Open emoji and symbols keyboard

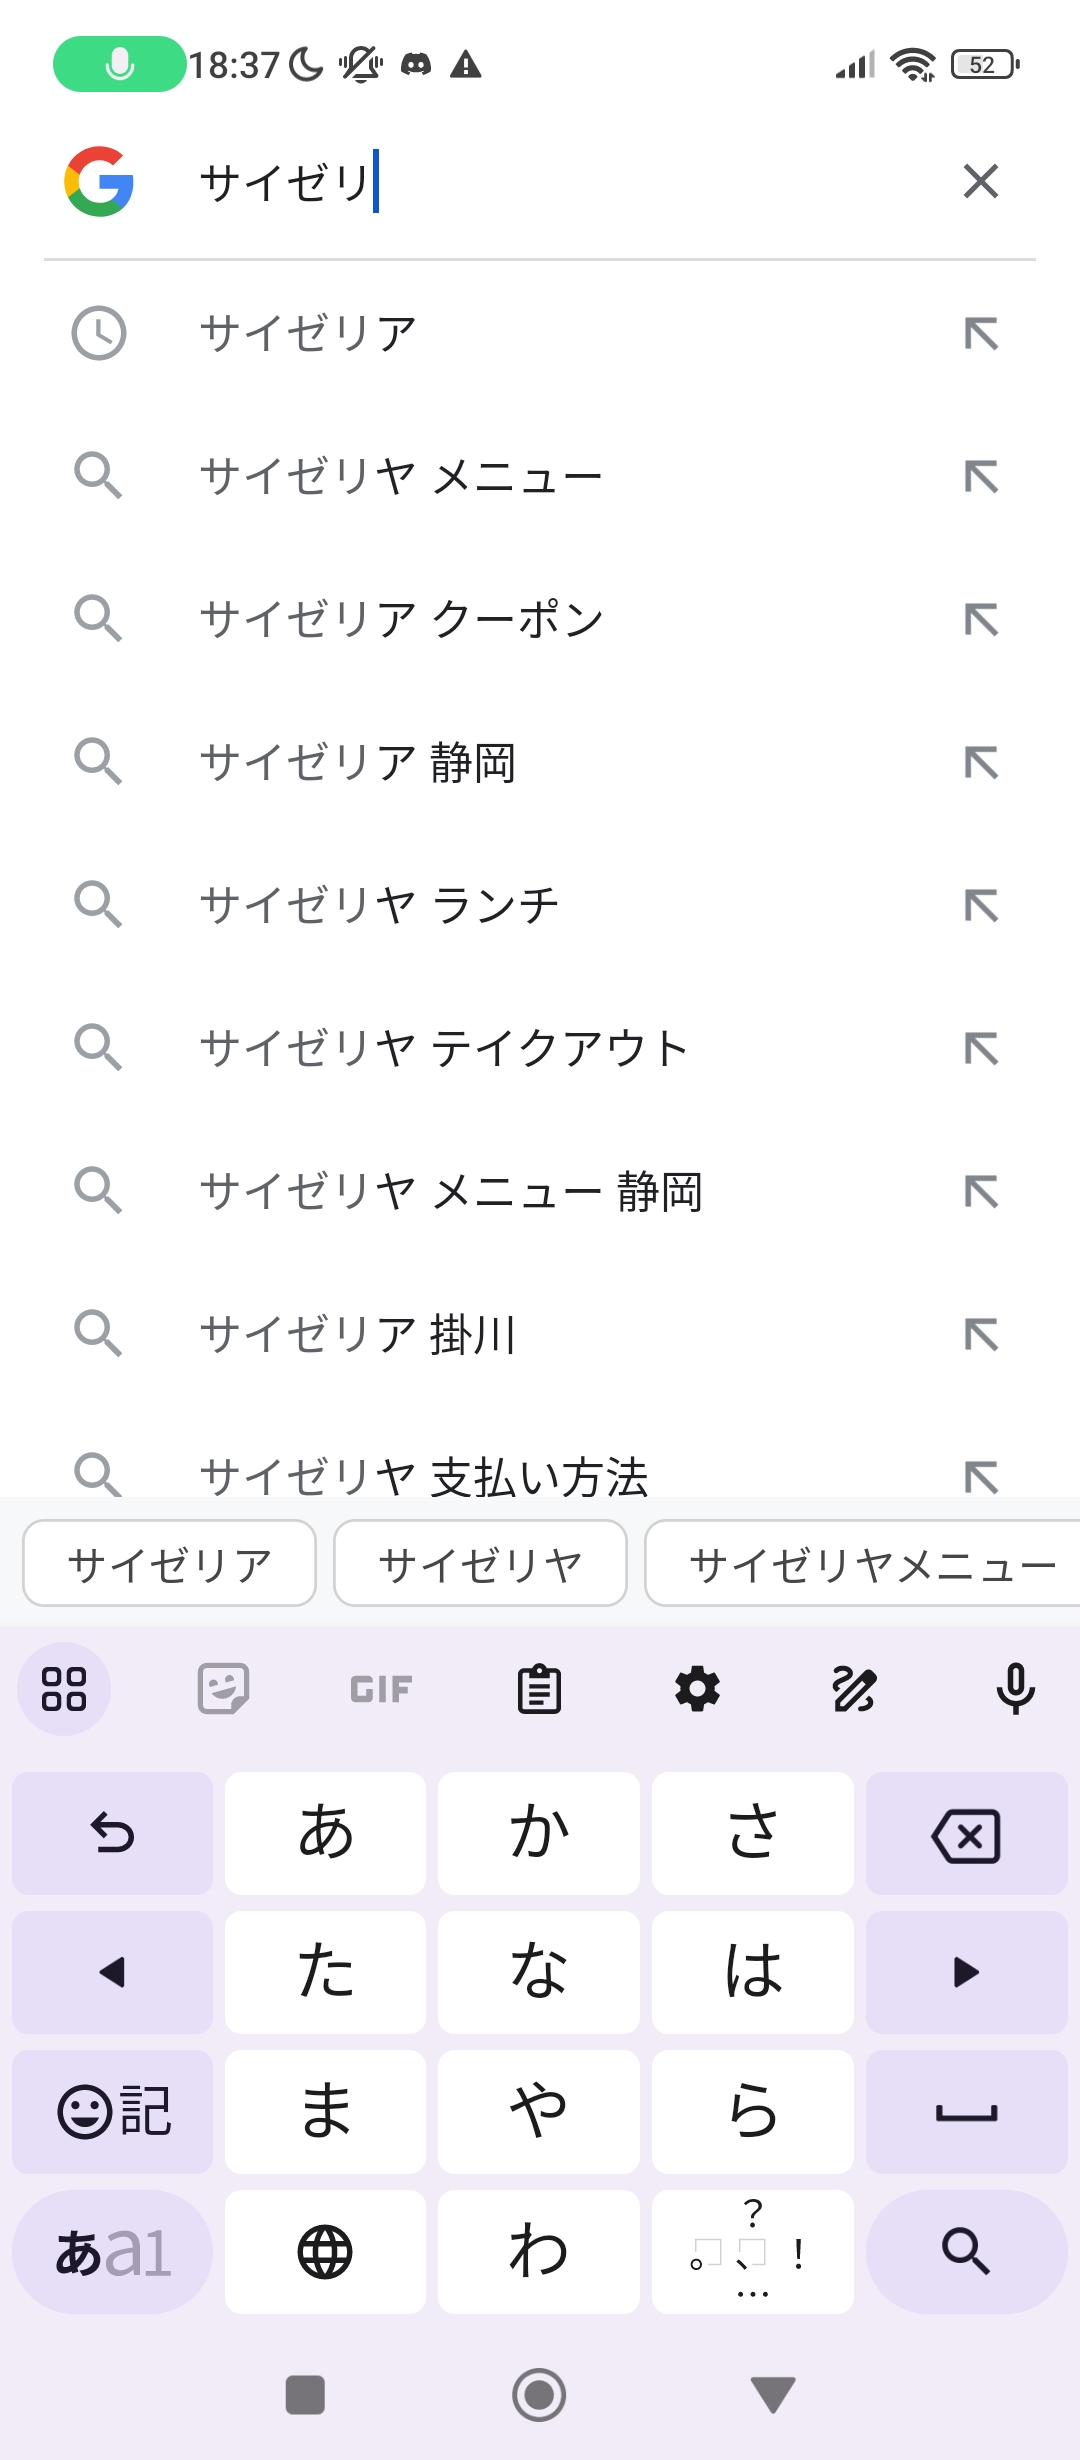click(x=112, y=2112)
